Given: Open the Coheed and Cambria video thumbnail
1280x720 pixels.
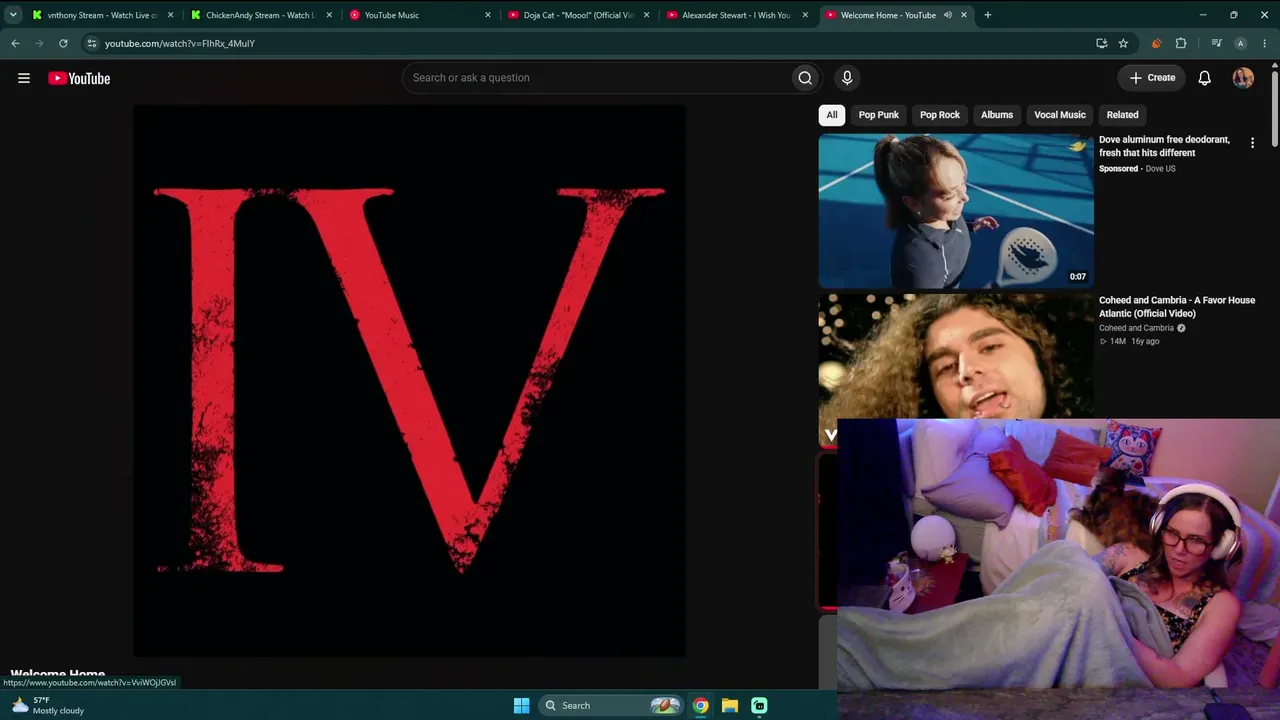Looking at the screenshot, I should tap(956, 357).
